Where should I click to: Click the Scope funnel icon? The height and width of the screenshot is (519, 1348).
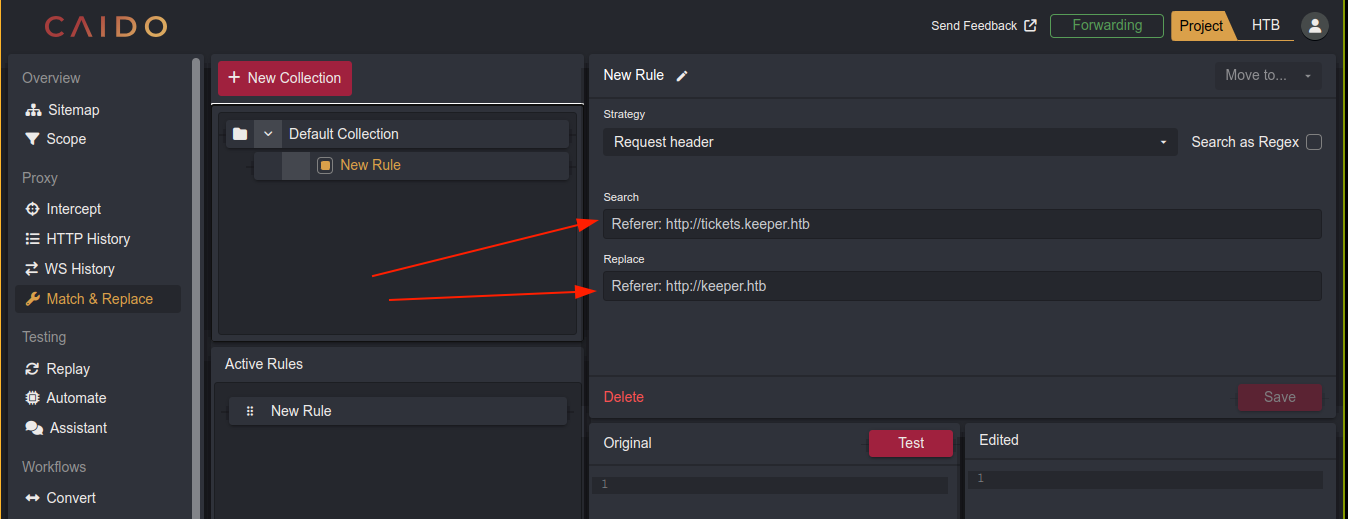tap(33, 139)
